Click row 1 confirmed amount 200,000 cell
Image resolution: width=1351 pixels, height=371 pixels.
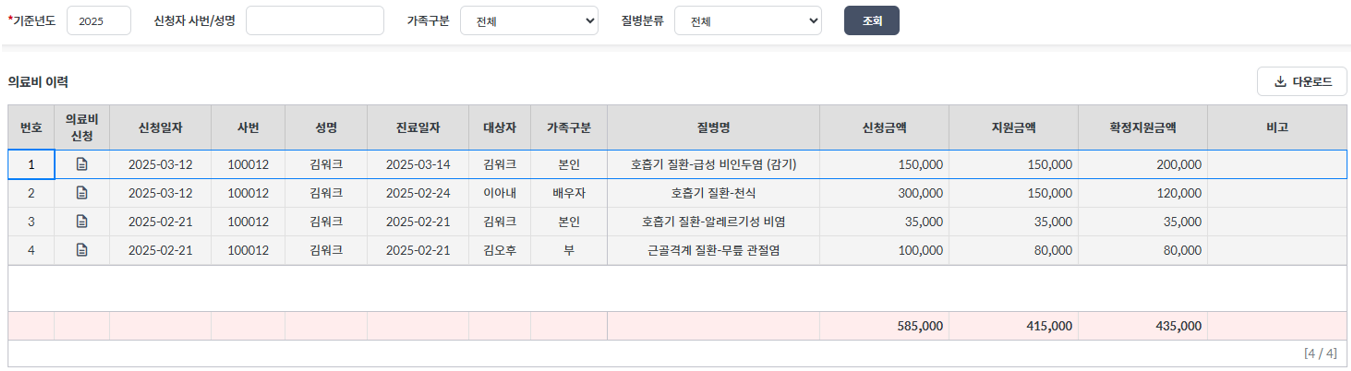[x=1143, y=164]
